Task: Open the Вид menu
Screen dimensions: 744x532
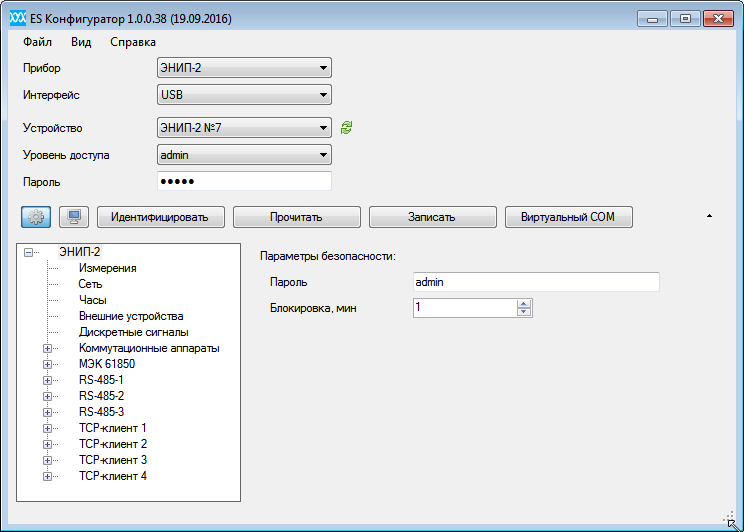Action: point(81,42)
